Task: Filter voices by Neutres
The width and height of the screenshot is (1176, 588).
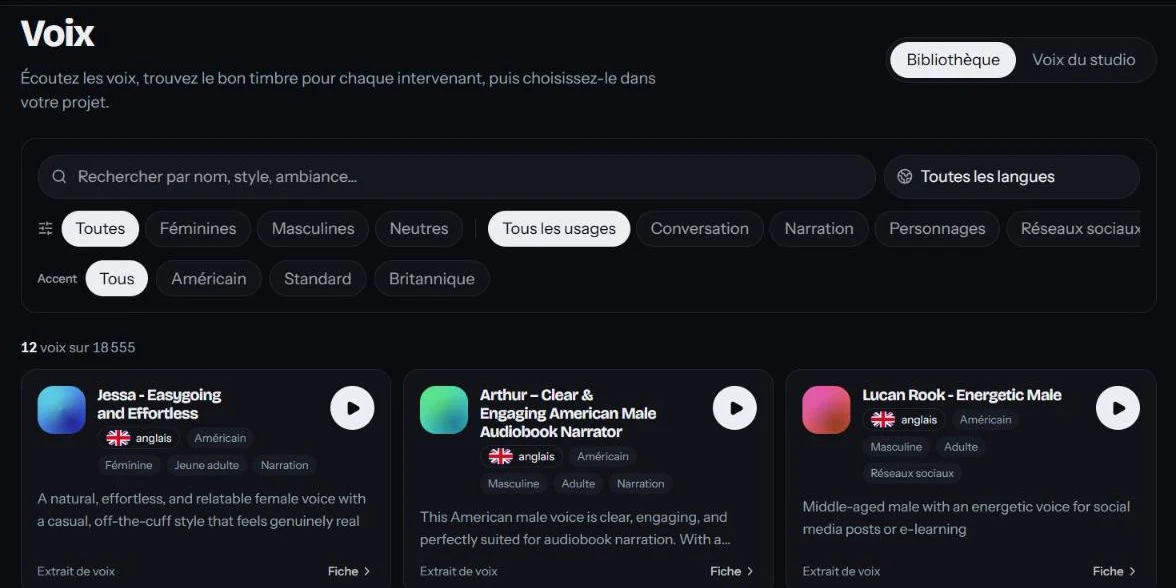Action: 419,229
